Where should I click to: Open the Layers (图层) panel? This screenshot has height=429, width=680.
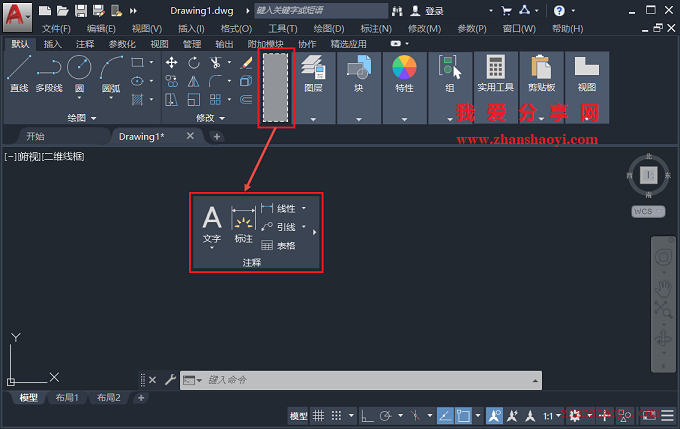(x=313, y=88)
